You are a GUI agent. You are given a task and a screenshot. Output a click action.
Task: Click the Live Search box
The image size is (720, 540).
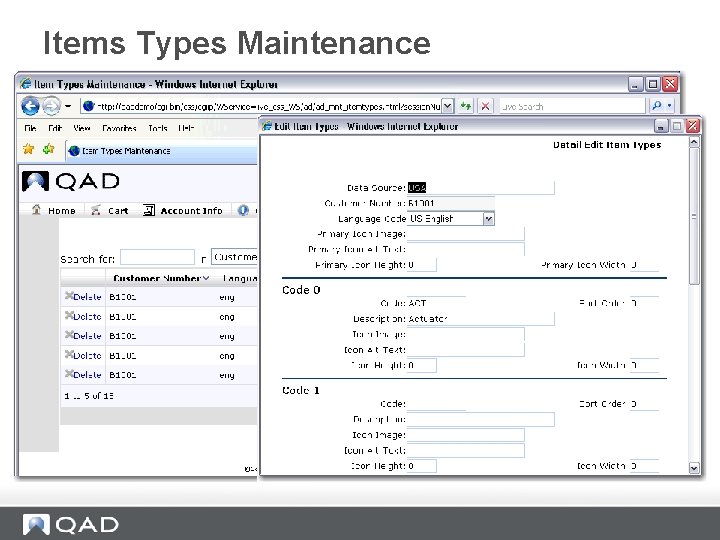(x=572, y=106)
